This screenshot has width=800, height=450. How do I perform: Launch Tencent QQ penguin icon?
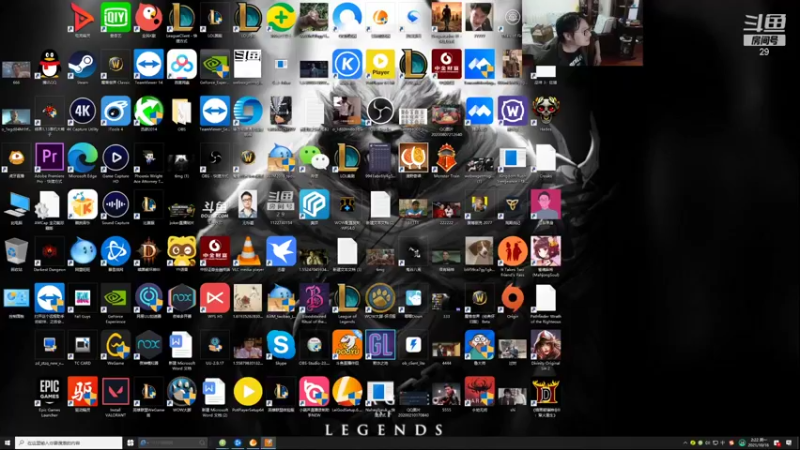click(x=49, y=66)
